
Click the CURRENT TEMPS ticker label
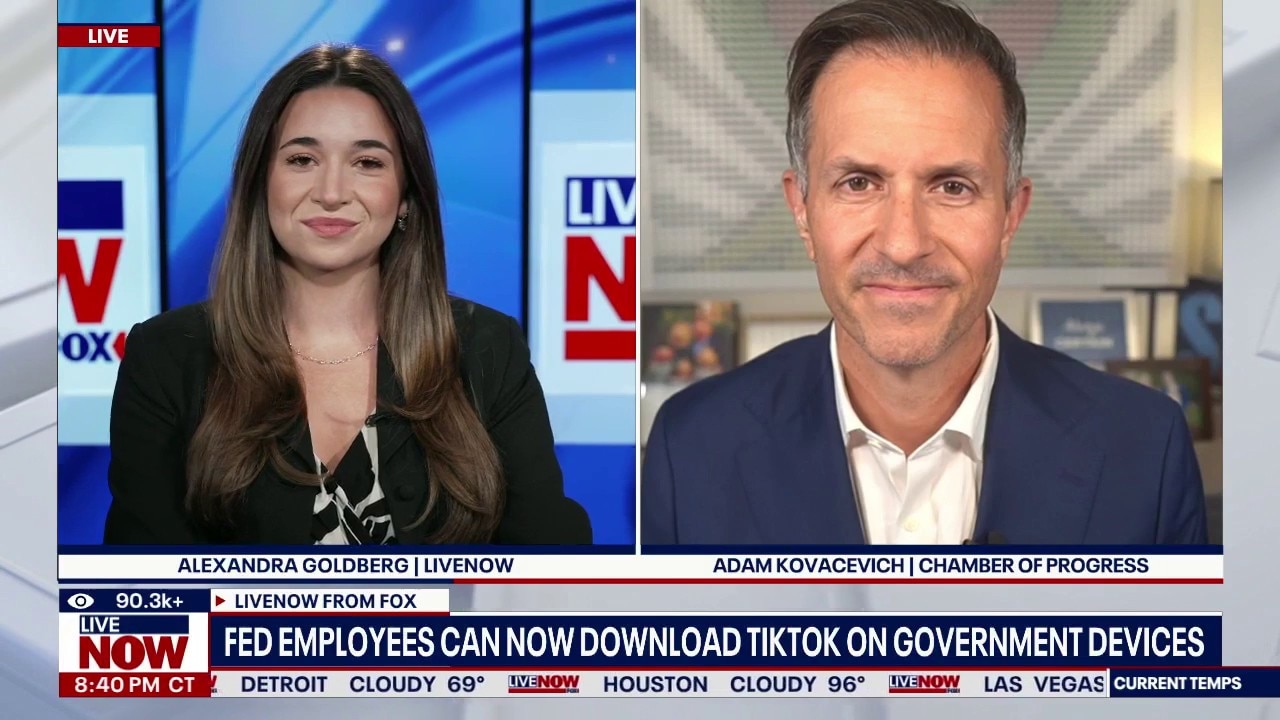click(1177, 684)
